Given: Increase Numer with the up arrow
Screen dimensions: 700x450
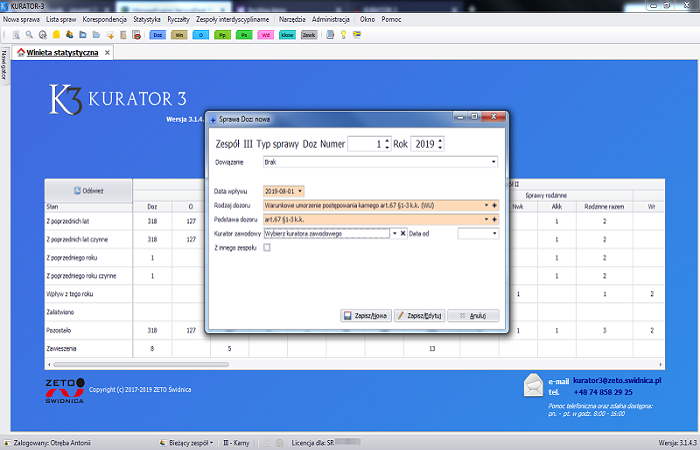Looking at the screenshot, I should (x=387, y=140).
